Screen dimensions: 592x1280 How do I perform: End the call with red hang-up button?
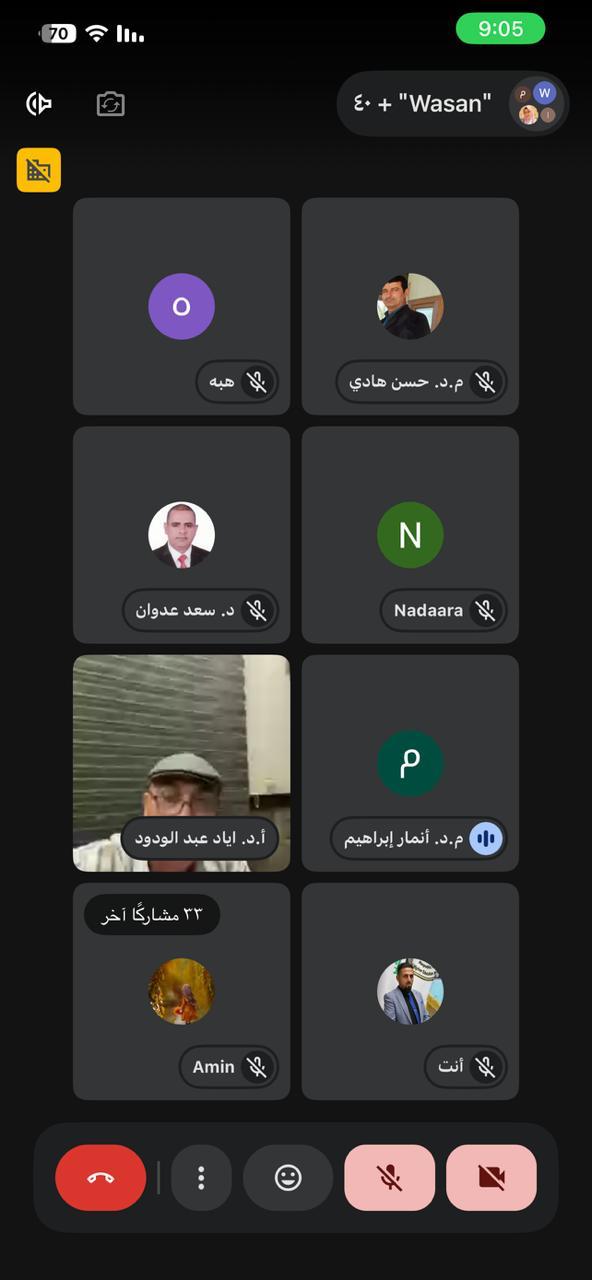coord(101,1178)
